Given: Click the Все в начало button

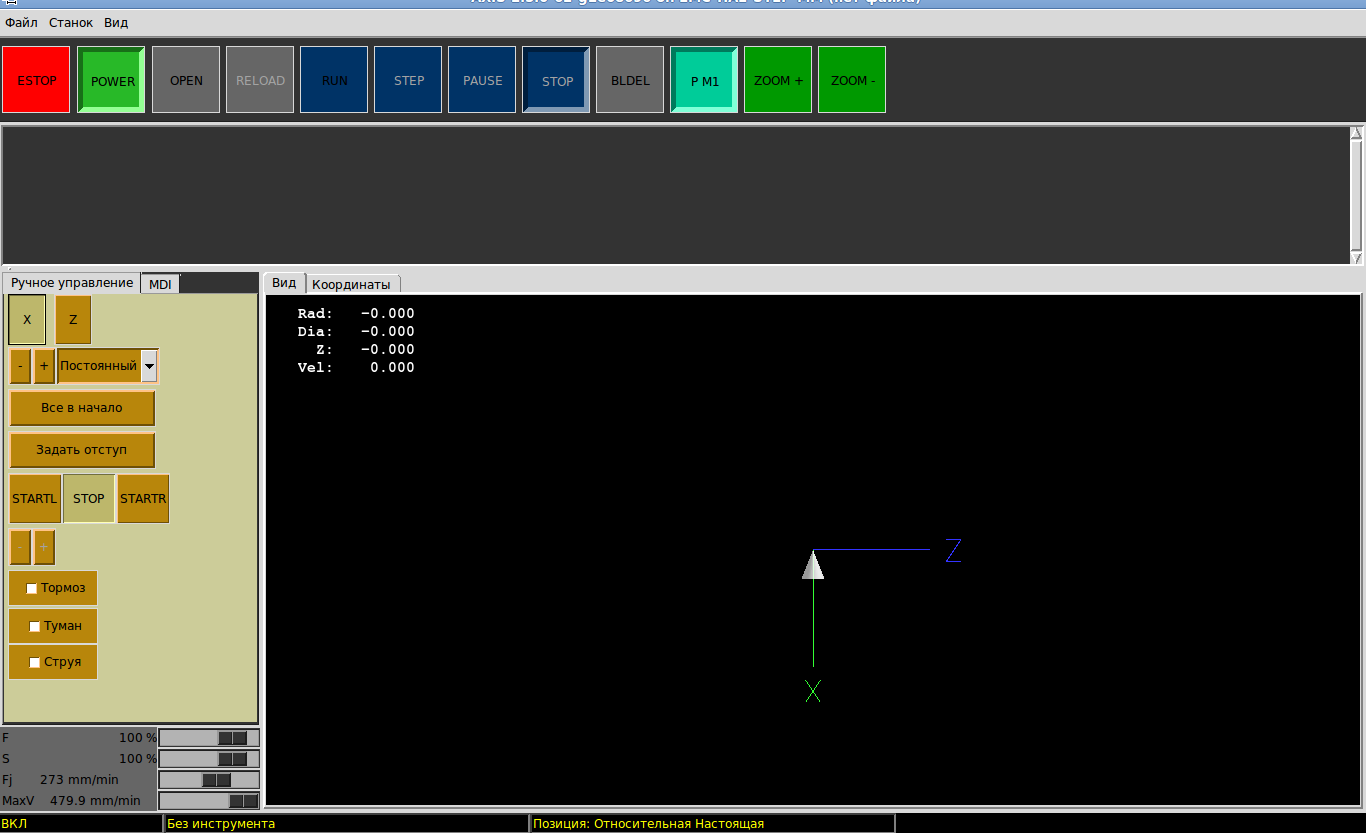Looking at the screenshot, I should pyautogui.click(x=82, y=408).
